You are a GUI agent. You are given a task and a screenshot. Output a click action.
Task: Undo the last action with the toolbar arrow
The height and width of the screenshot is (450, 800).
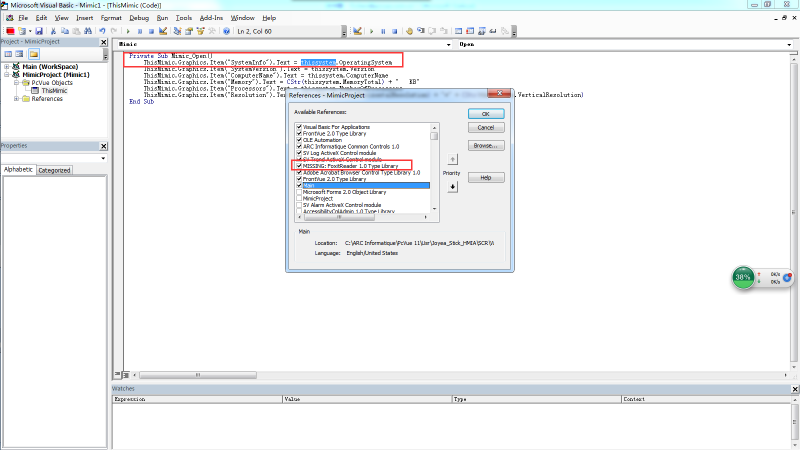(102, 31)
